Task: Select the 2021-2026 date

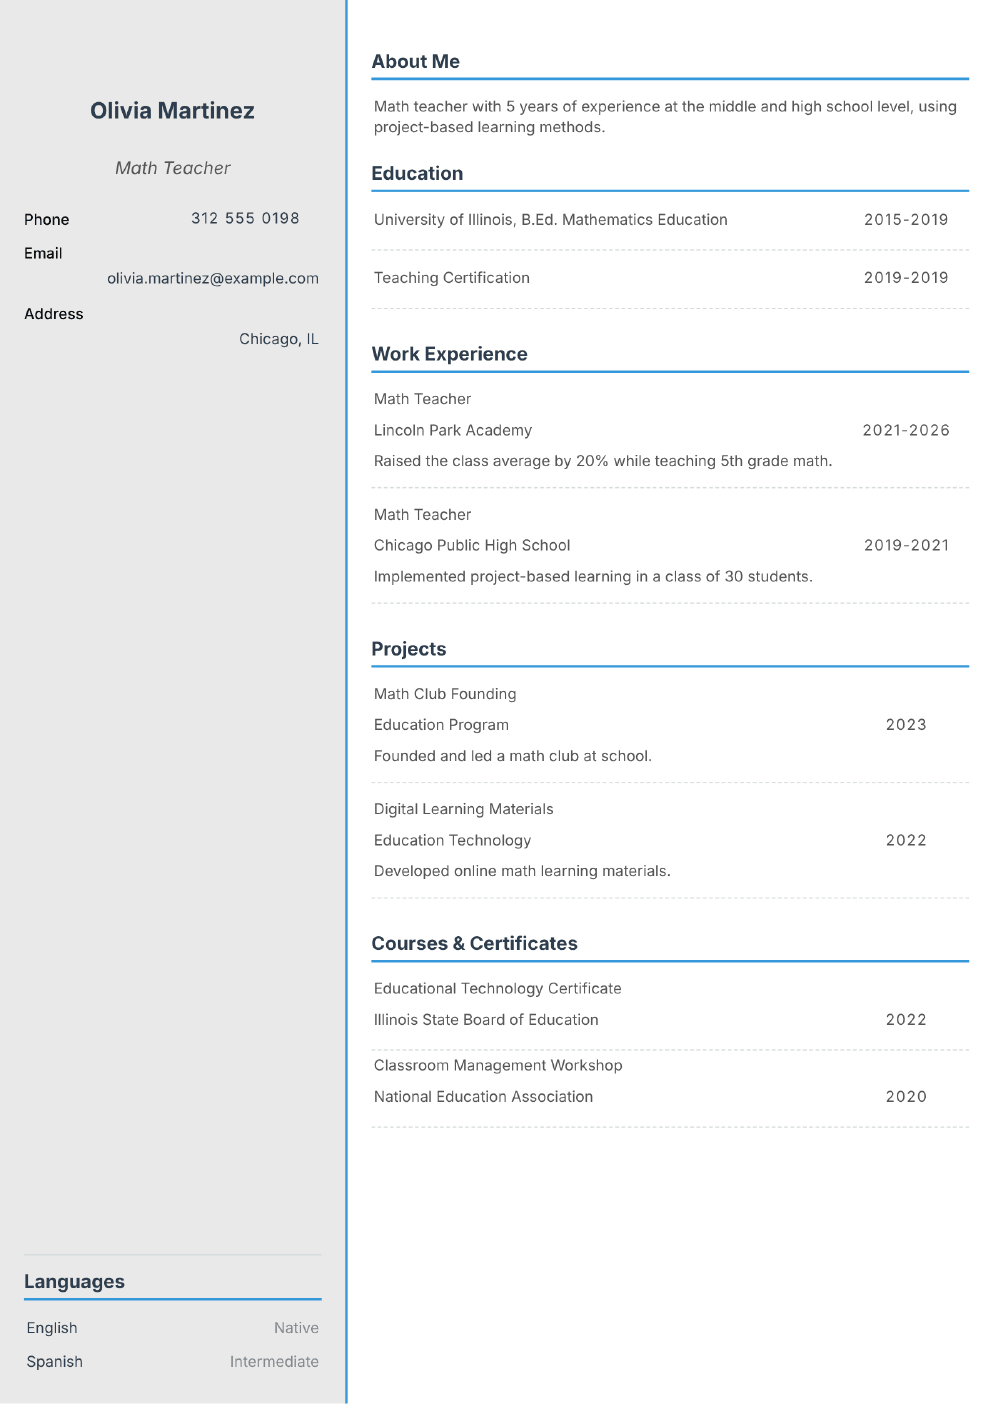Action: click(906, 430)
